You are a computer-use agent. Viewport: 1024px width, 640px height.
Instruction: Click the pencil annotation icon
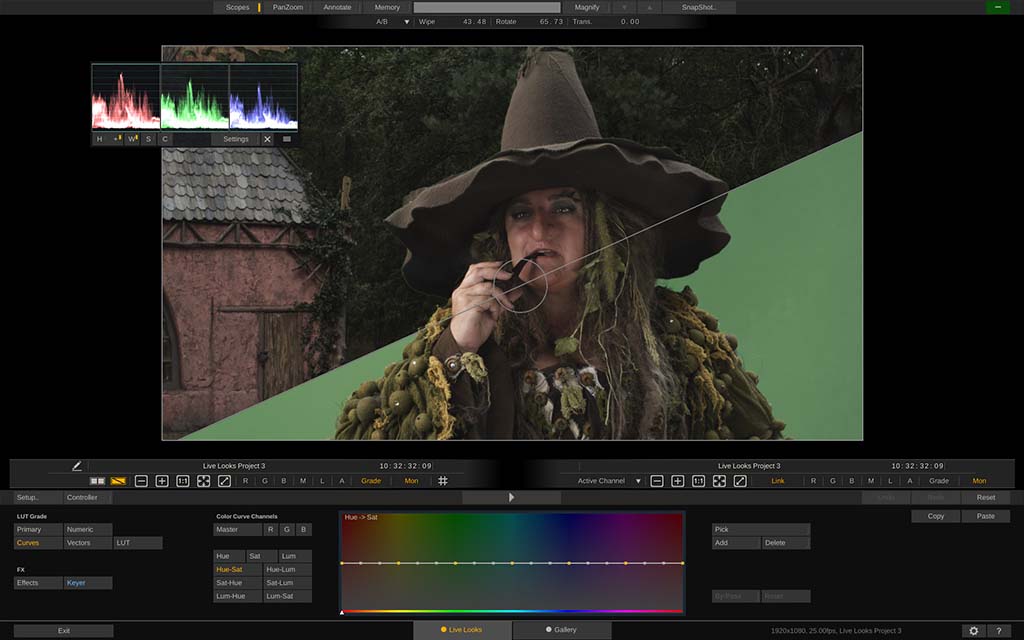(77, 466)
